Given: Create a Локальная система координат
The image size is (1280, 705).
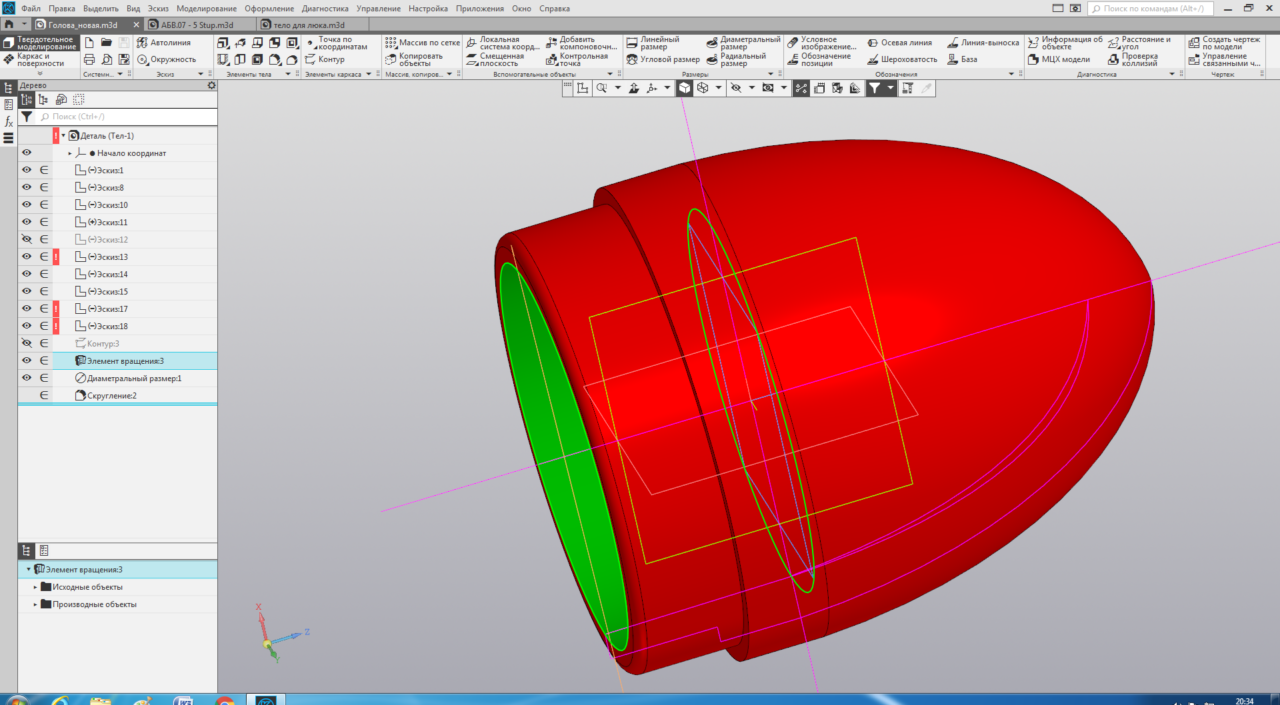Looking at the screenshot, I should coord(502,43).
